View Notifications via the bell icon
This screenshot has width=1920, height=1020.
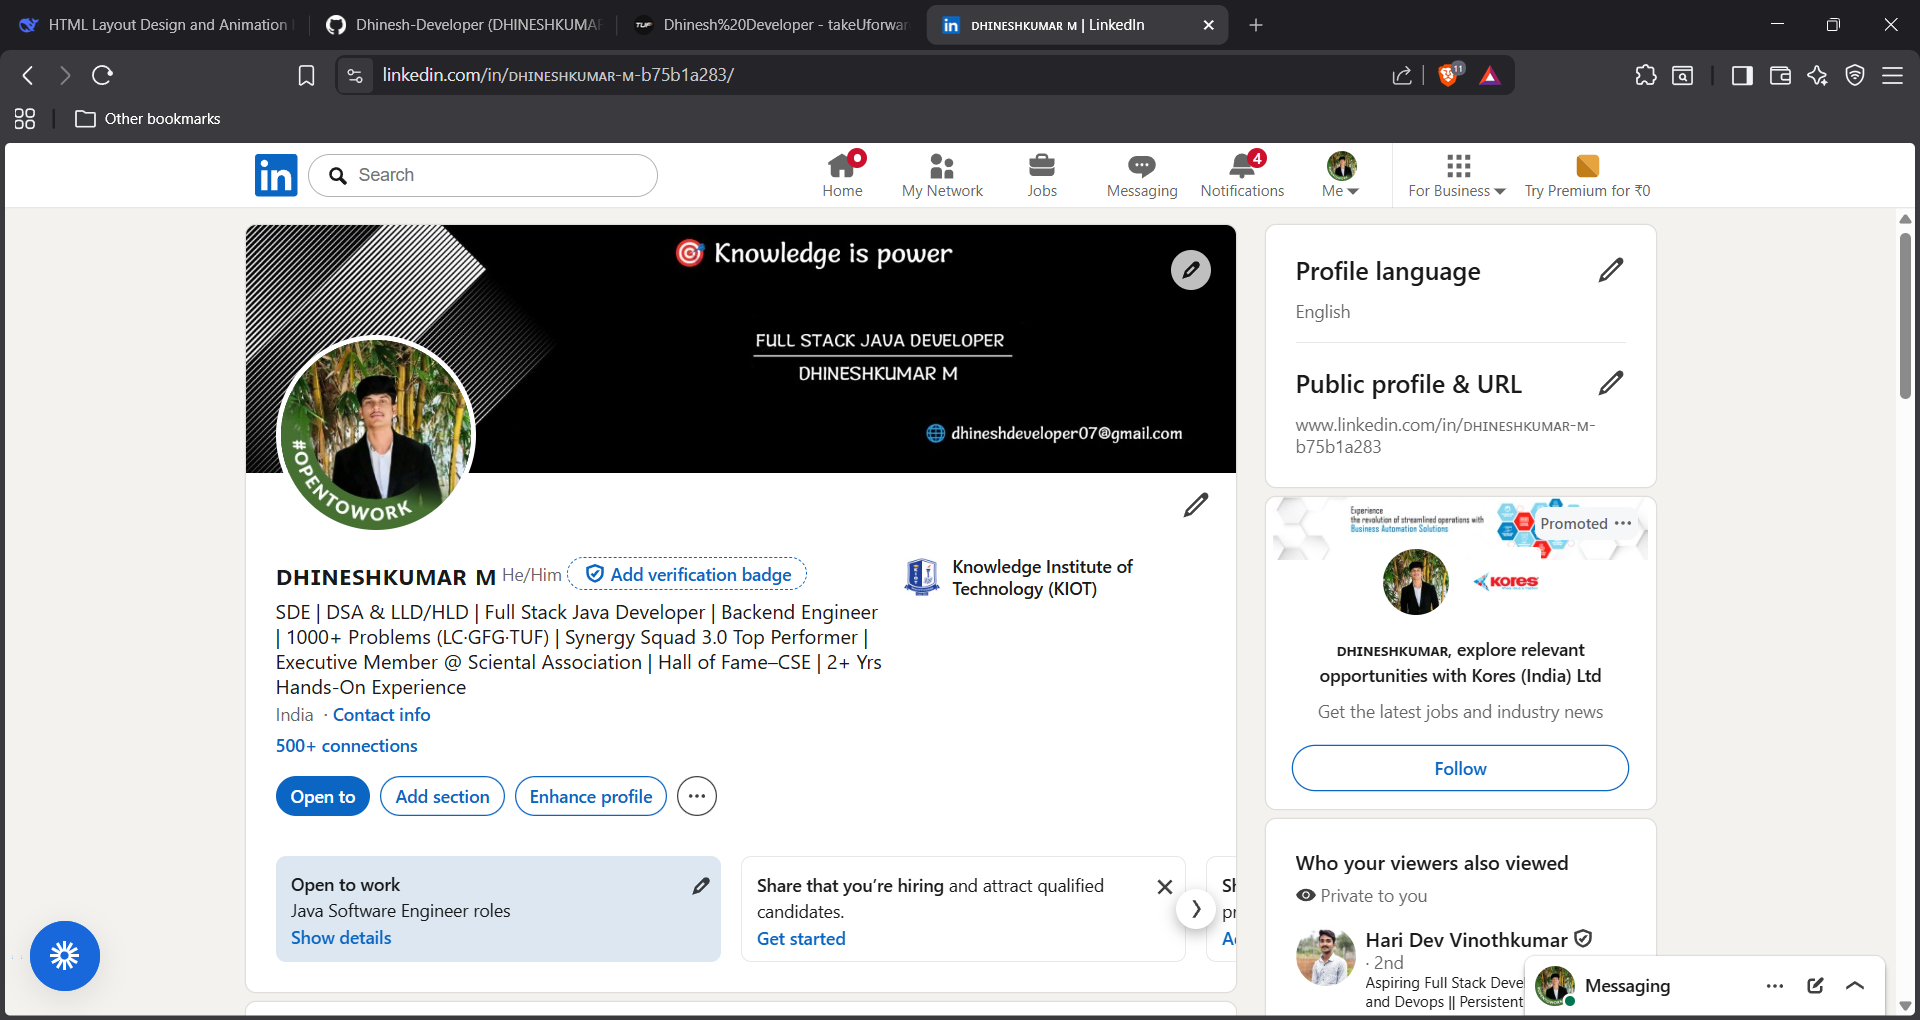tap(1241, 174)
